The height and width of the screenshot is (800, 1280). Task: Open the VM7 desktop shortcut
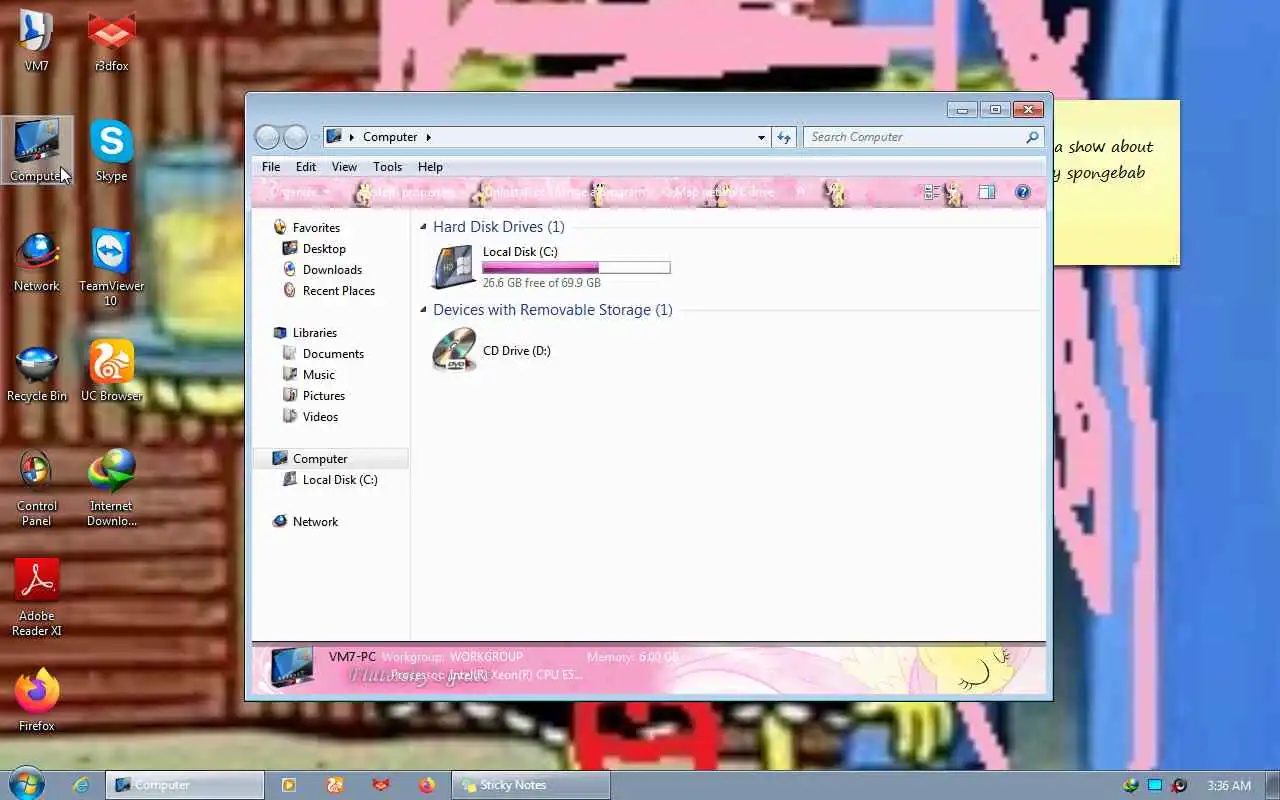36,42
